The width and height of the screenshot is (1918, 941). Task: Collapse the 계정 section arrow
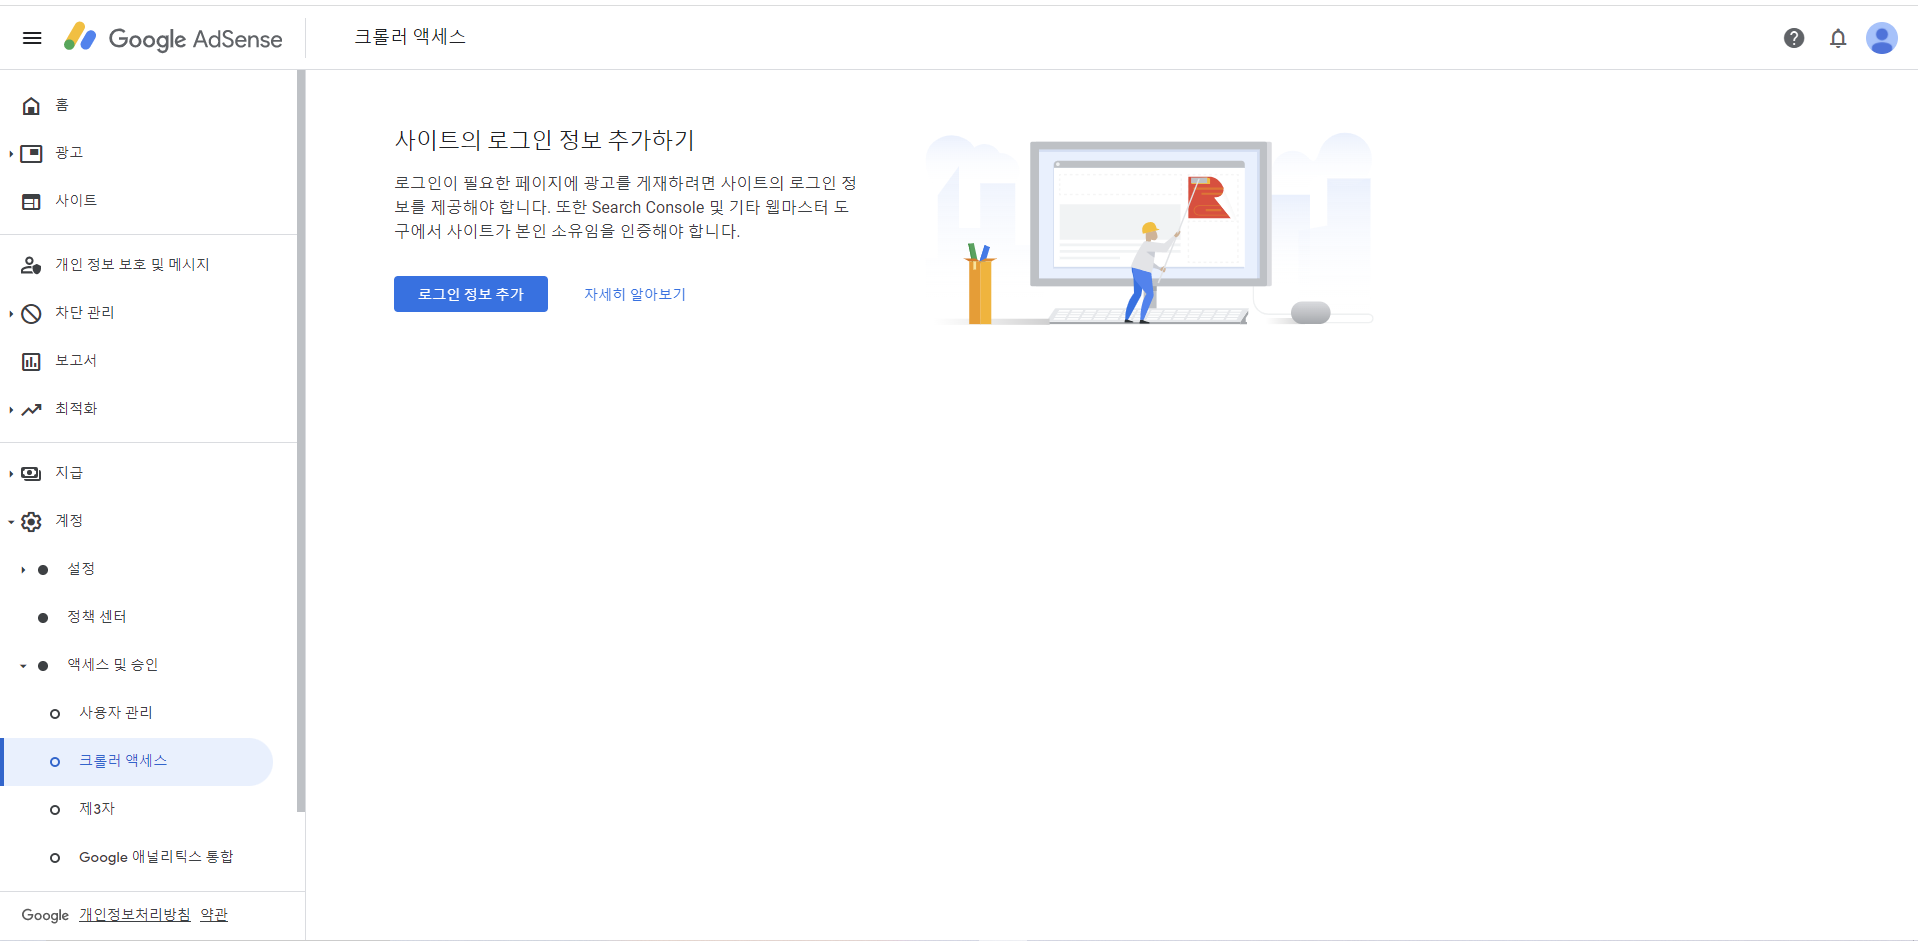click(11, 521)
